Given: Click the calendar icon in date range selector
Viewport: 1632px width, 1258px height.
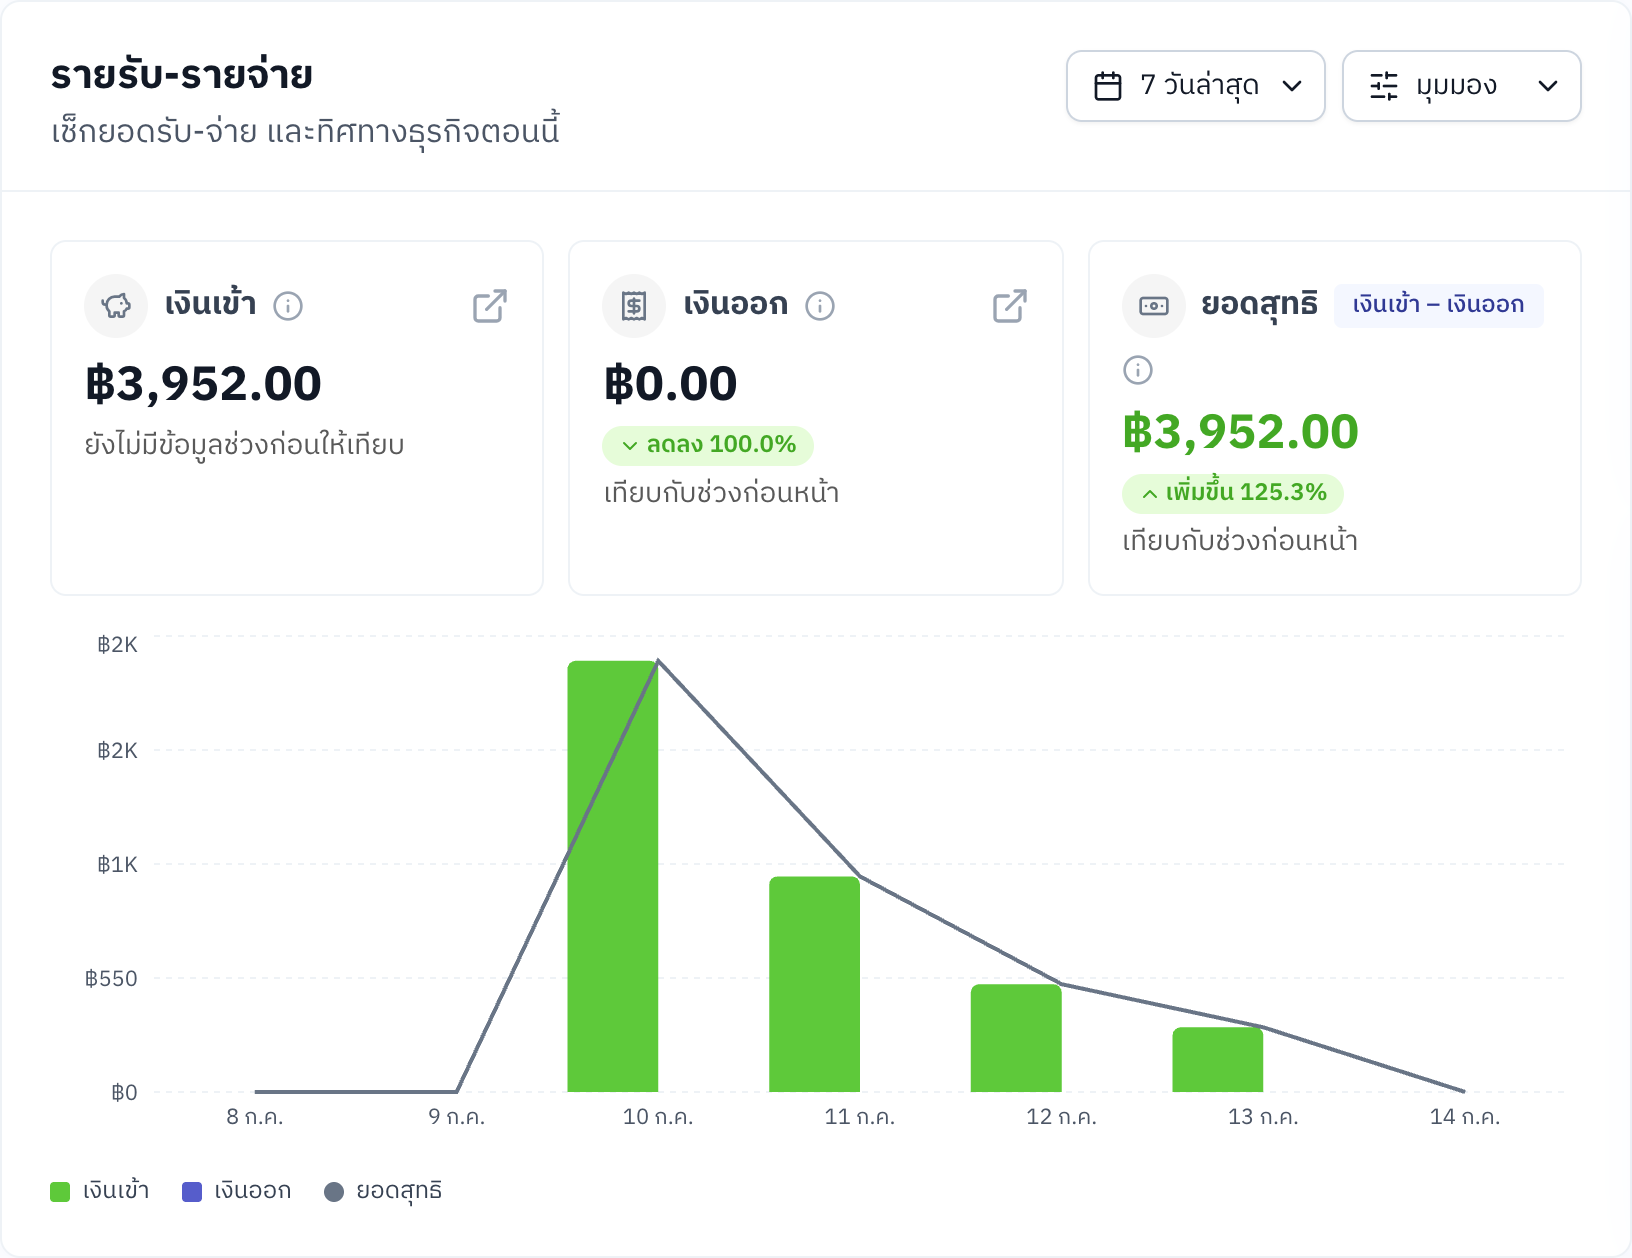Looking at the screenshot, I should point(1108,86).
